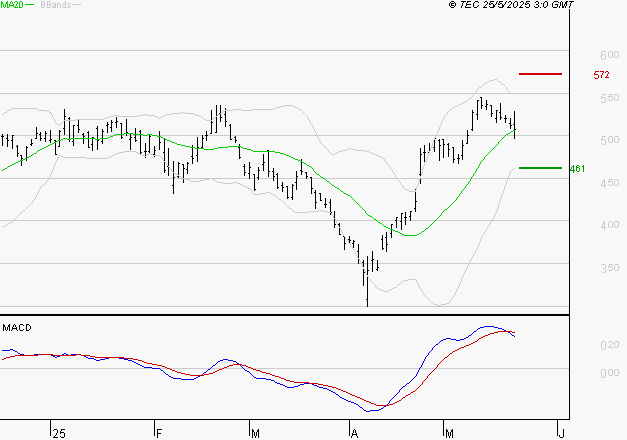Select the 450 price axis label
627x440 pixels.
point(582,183)
